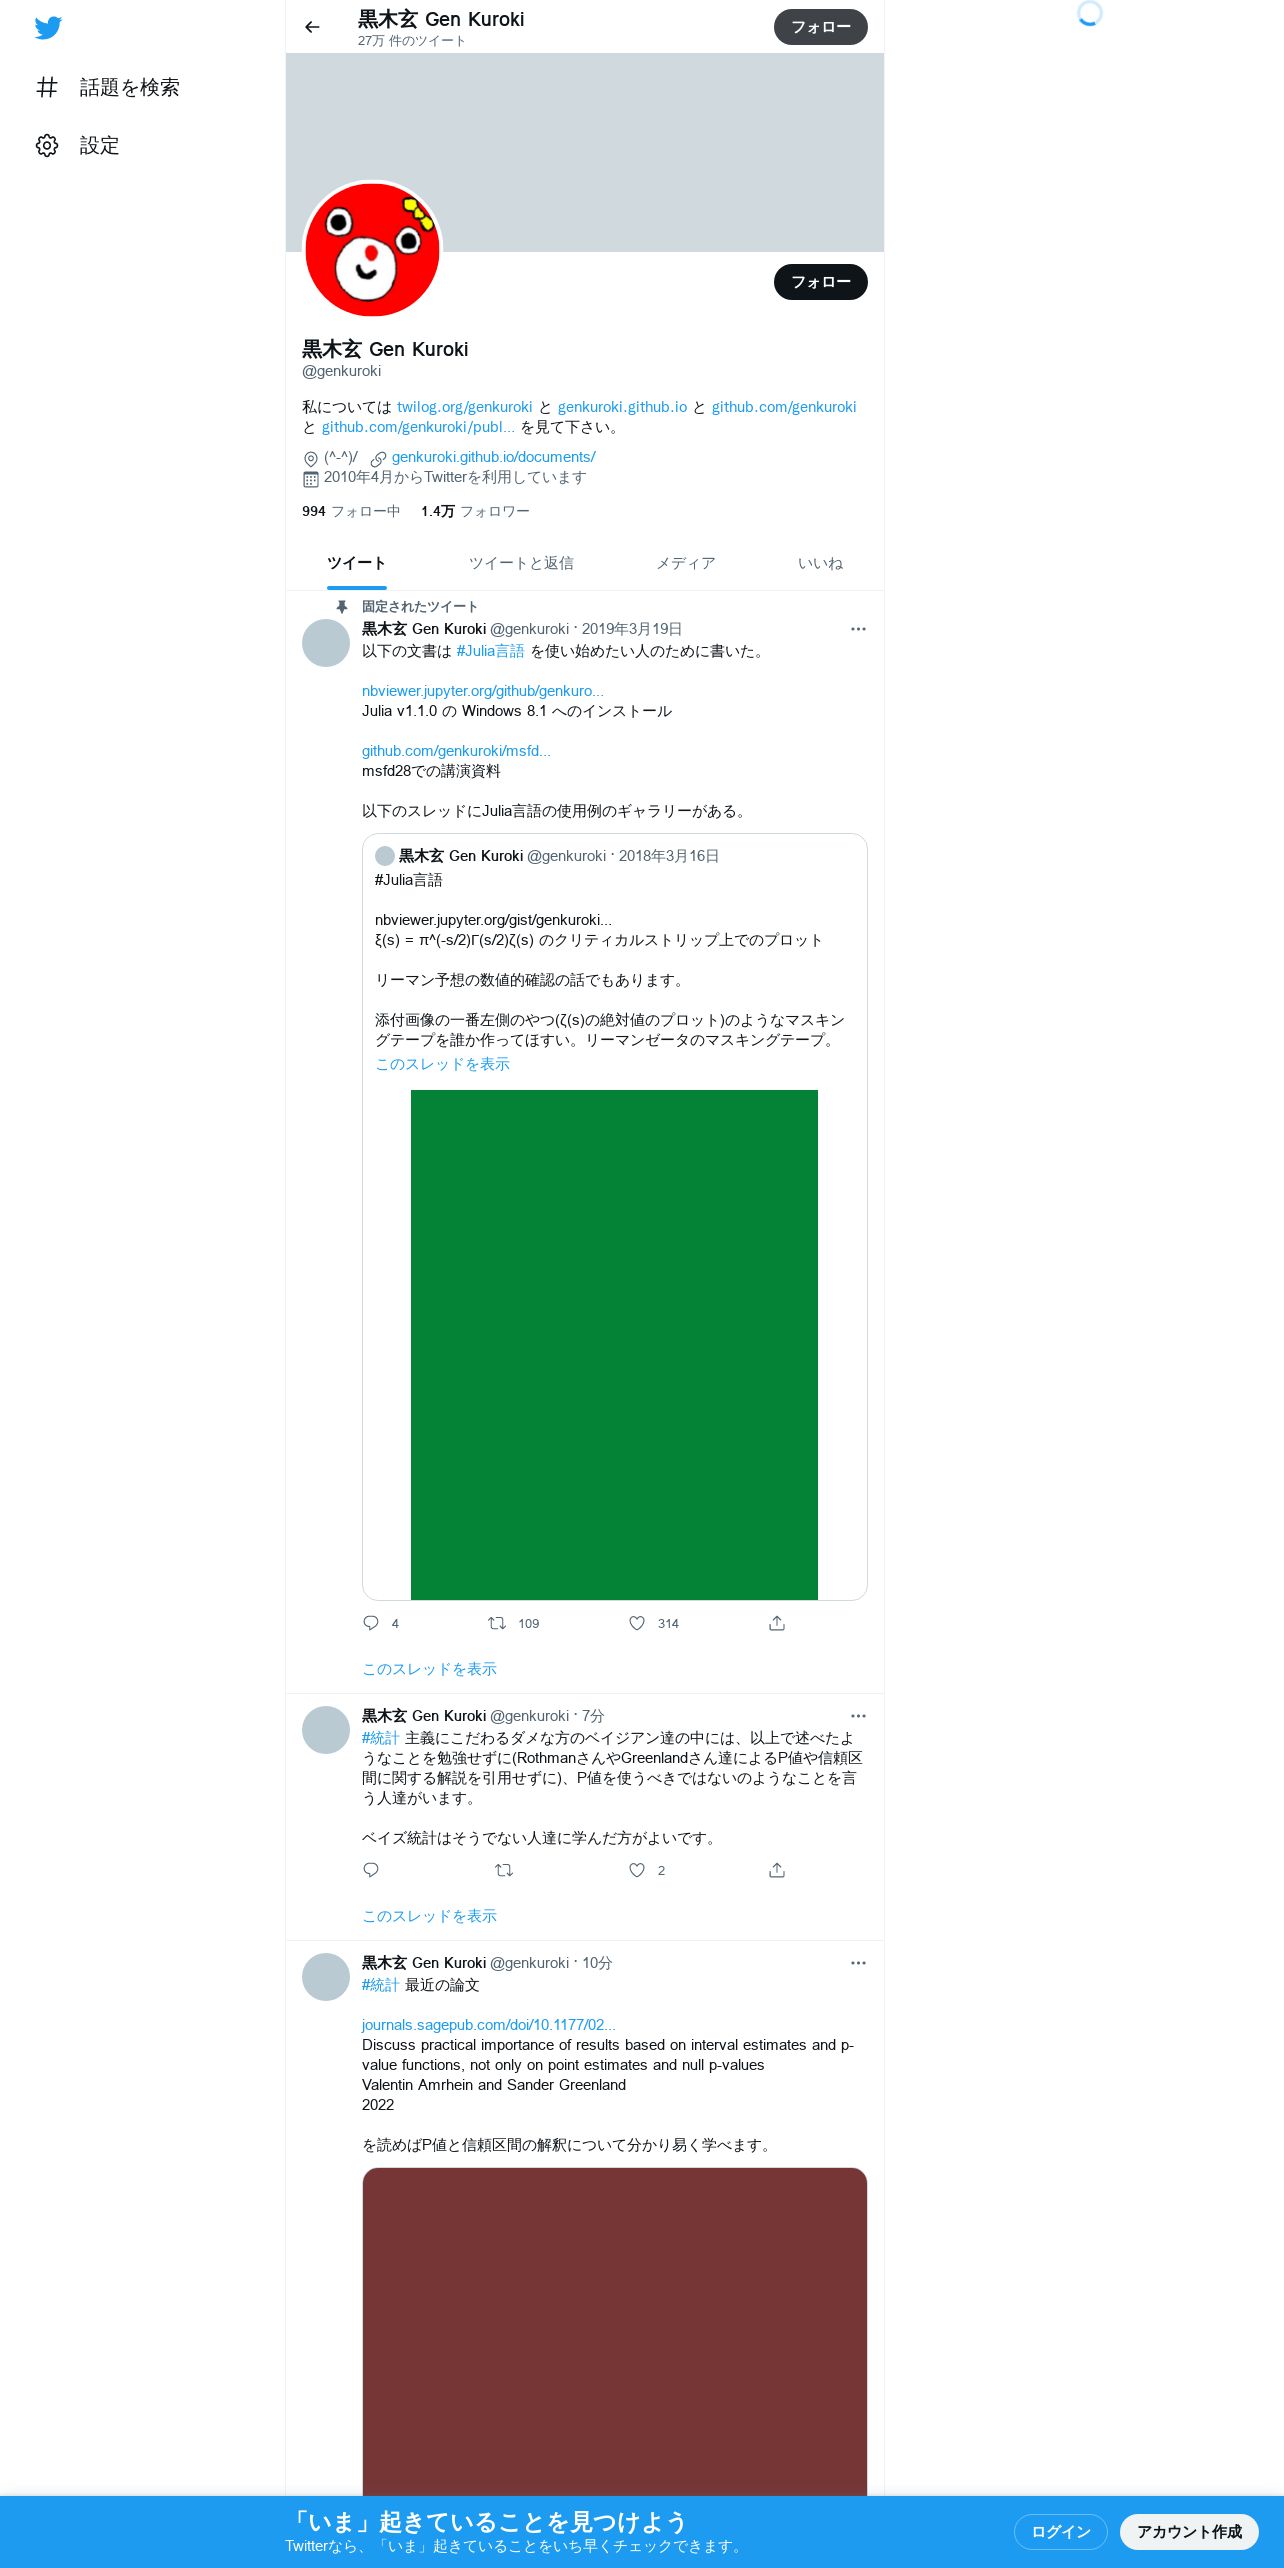Go back using the header arrow
This screenshot has height=2568, width=1284.
pyautogui.click(x=312, y=27)
